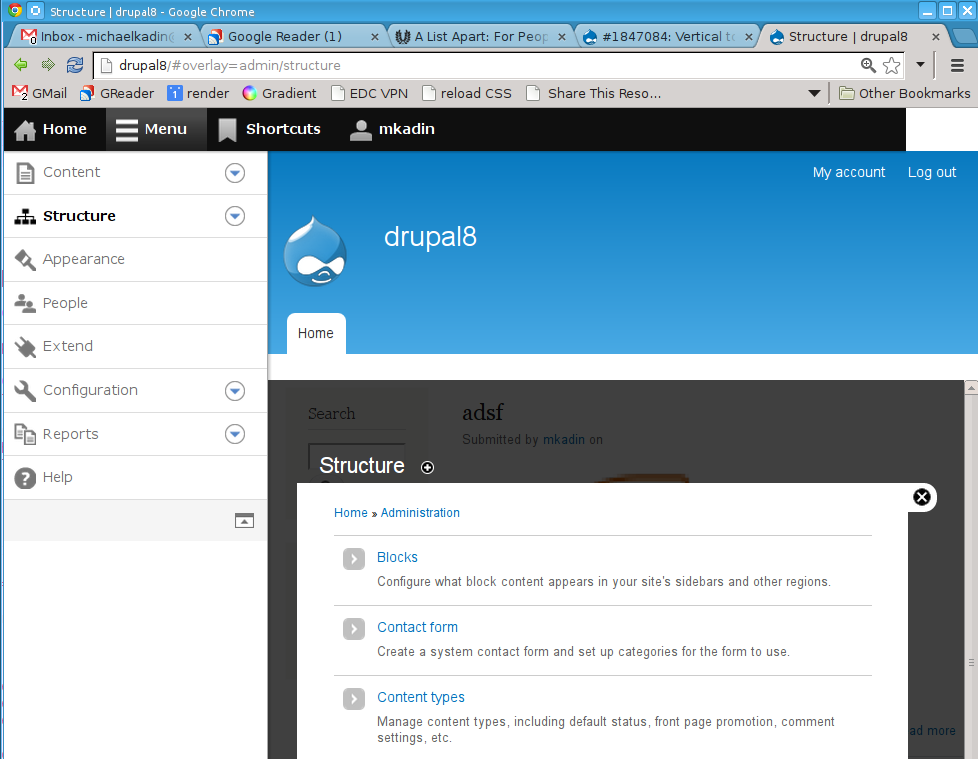Toggle the Menu tray button
This screenshot has height=759, width=978.
point(156,129)
